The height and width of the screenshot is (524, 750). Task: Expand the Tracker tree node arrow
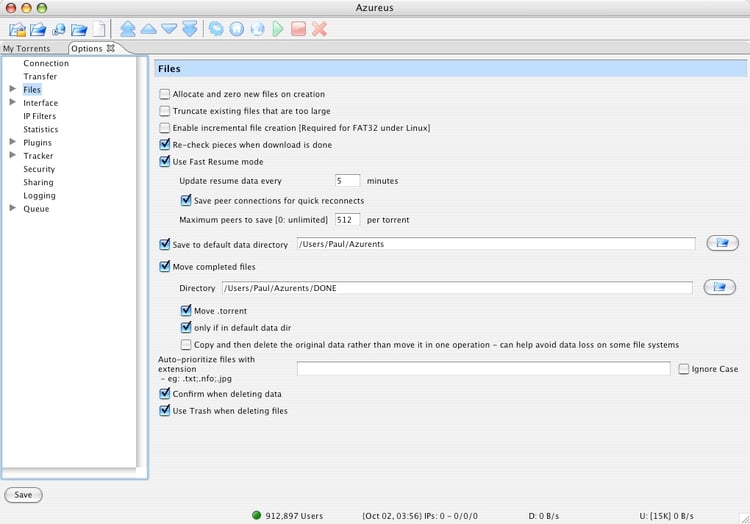click(x=13, y=155)
